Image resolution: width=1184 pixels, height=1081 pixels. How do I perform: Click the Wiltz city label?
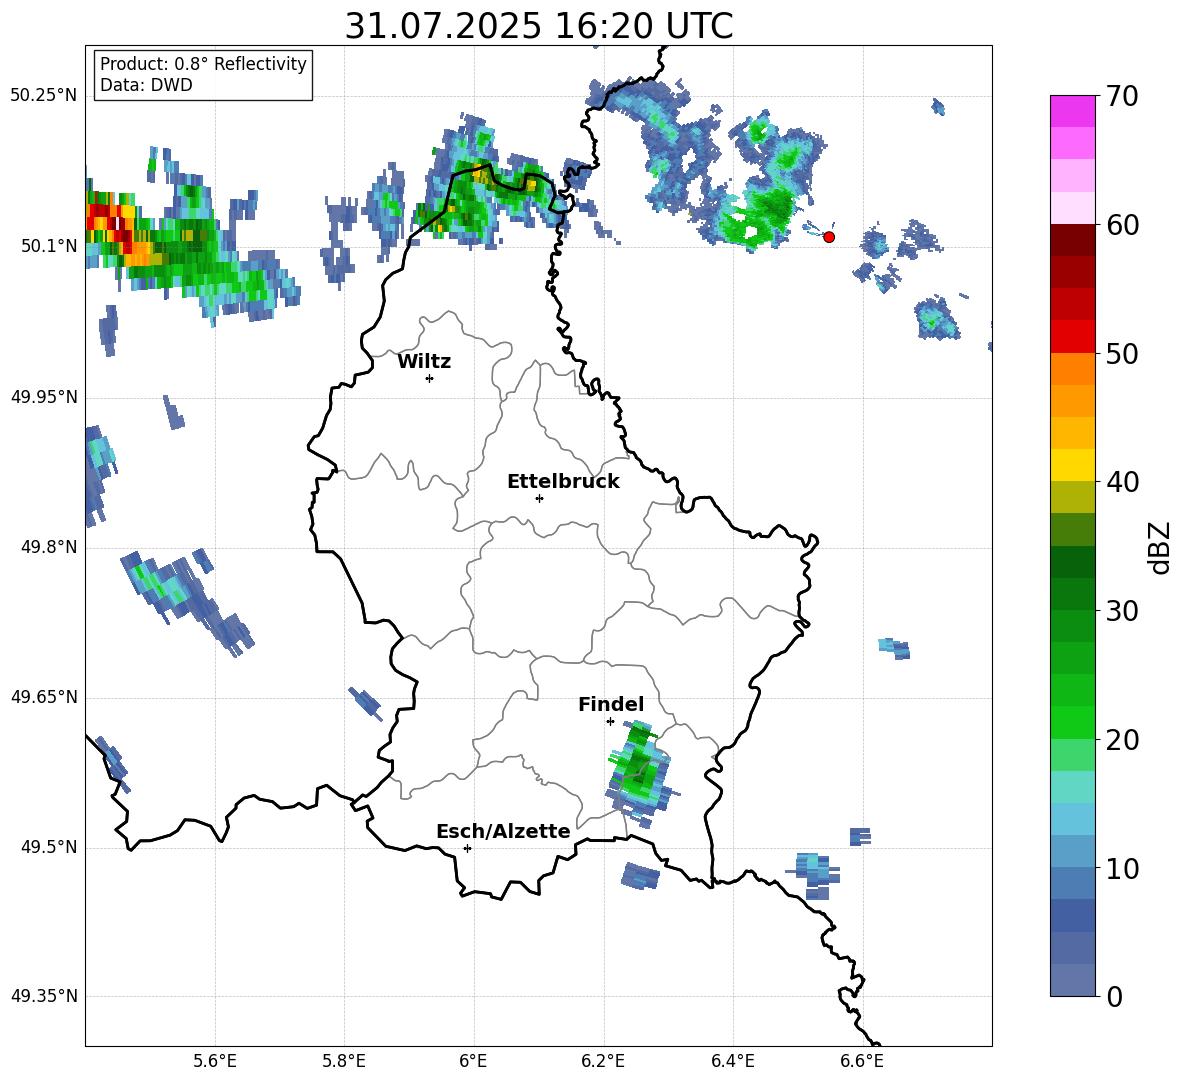424,362
